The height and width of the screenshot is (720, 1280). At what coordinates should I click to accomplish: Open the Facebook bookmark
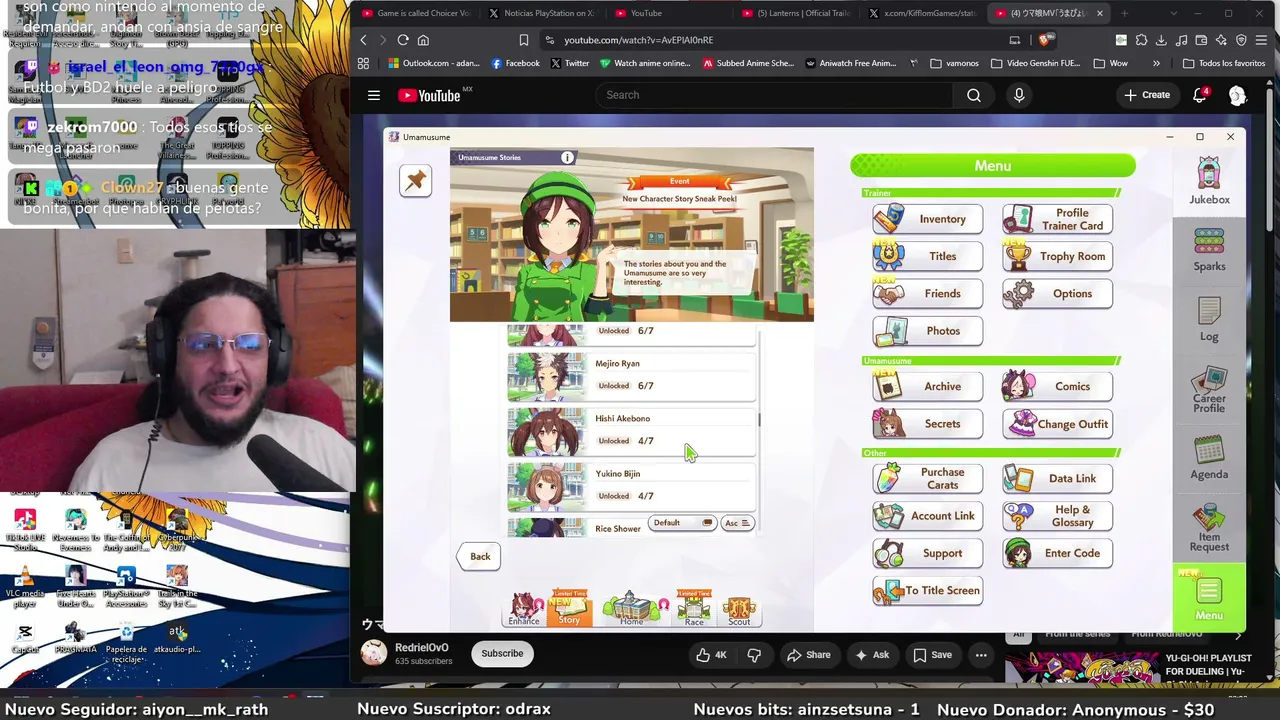515,63
